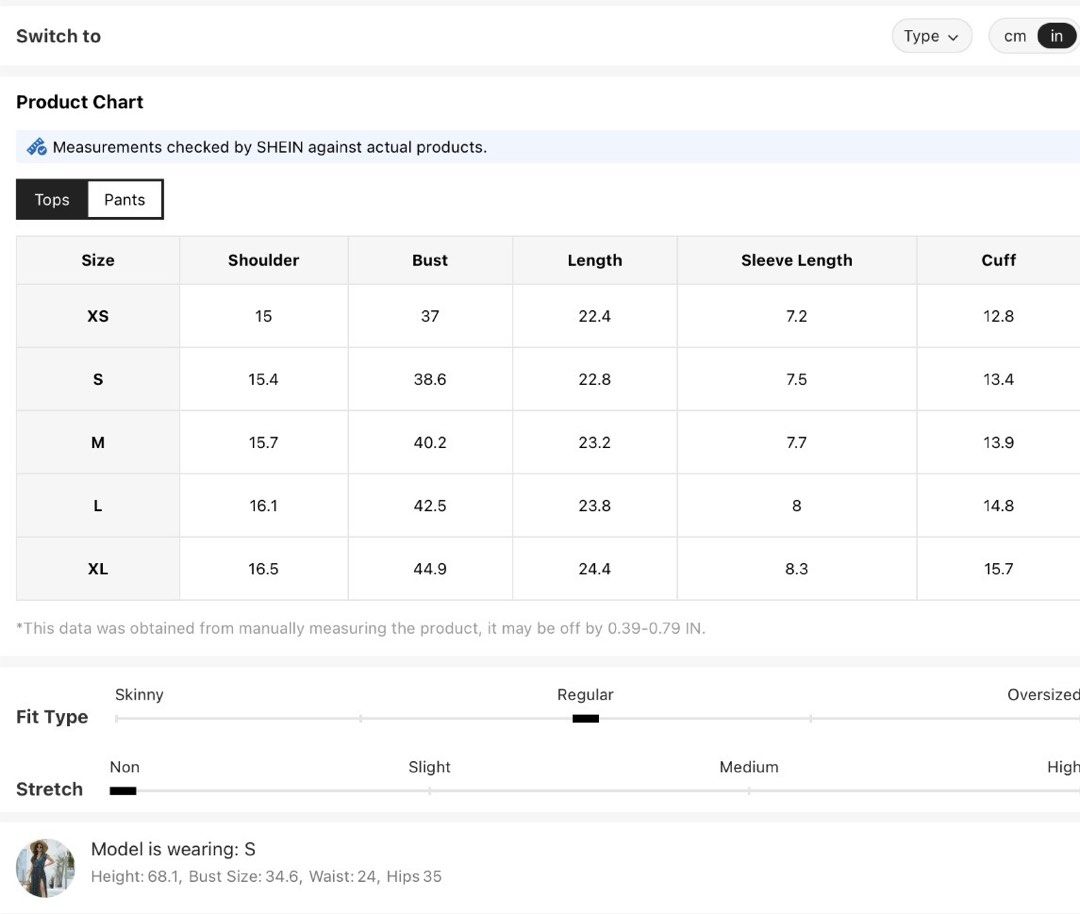1080x914 pixels.
Task: Click the Regular fit type marker
Action: [x=585, y=718]
